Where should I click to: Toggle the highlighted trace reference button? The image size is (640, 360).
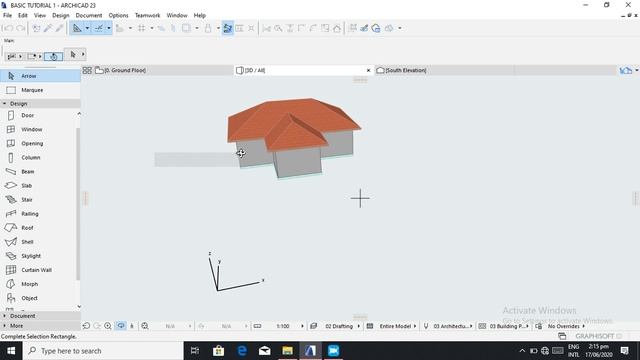[228, 28]
